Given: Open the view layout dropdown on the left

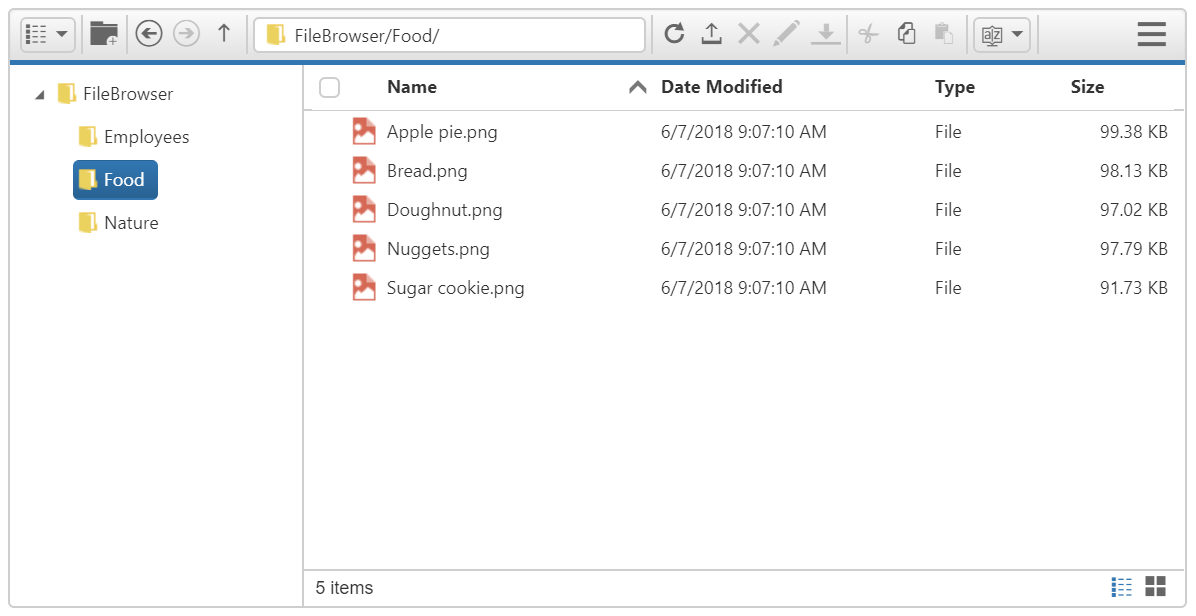Looking at the screenshot, I should (x=45, y=33).
